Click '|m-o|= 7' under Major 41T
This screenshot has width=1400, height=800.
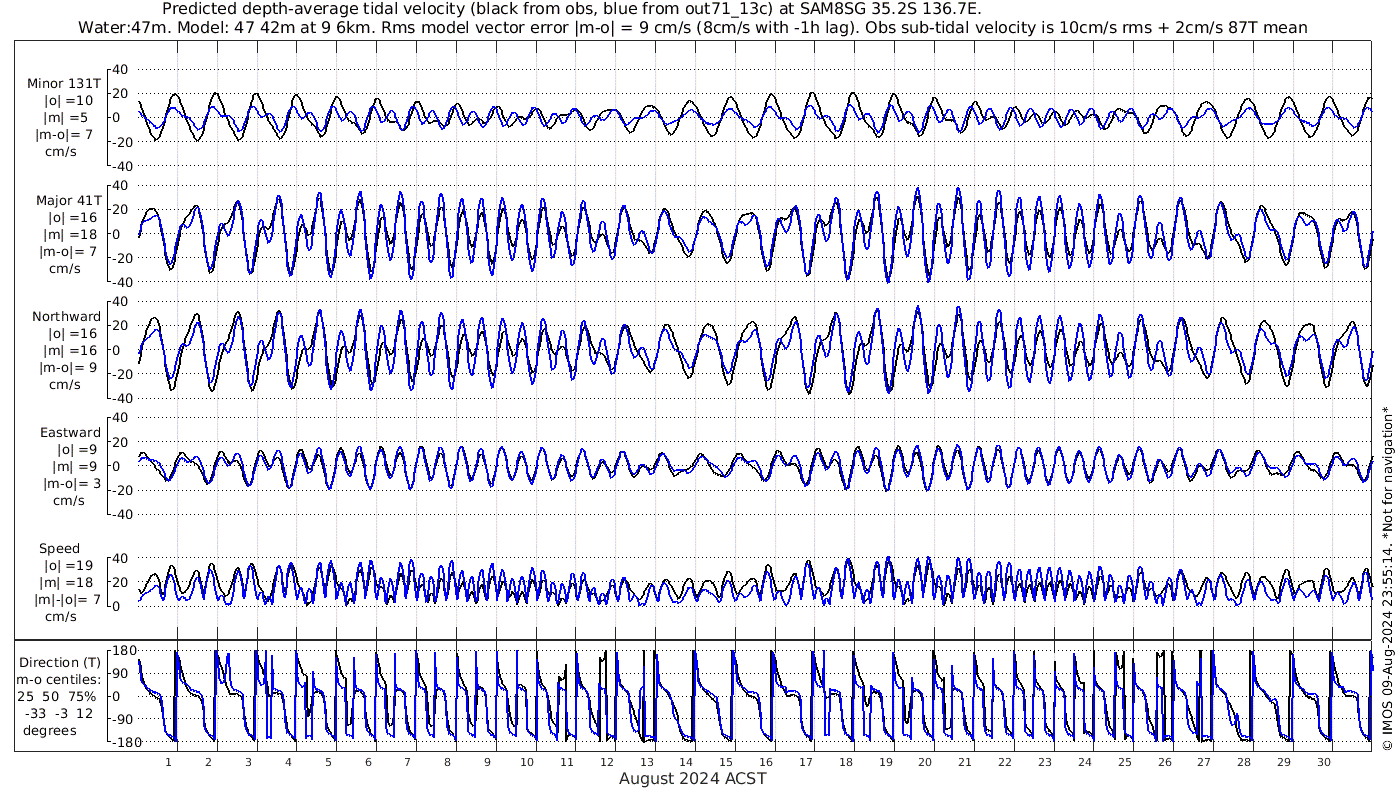(66, 252)
